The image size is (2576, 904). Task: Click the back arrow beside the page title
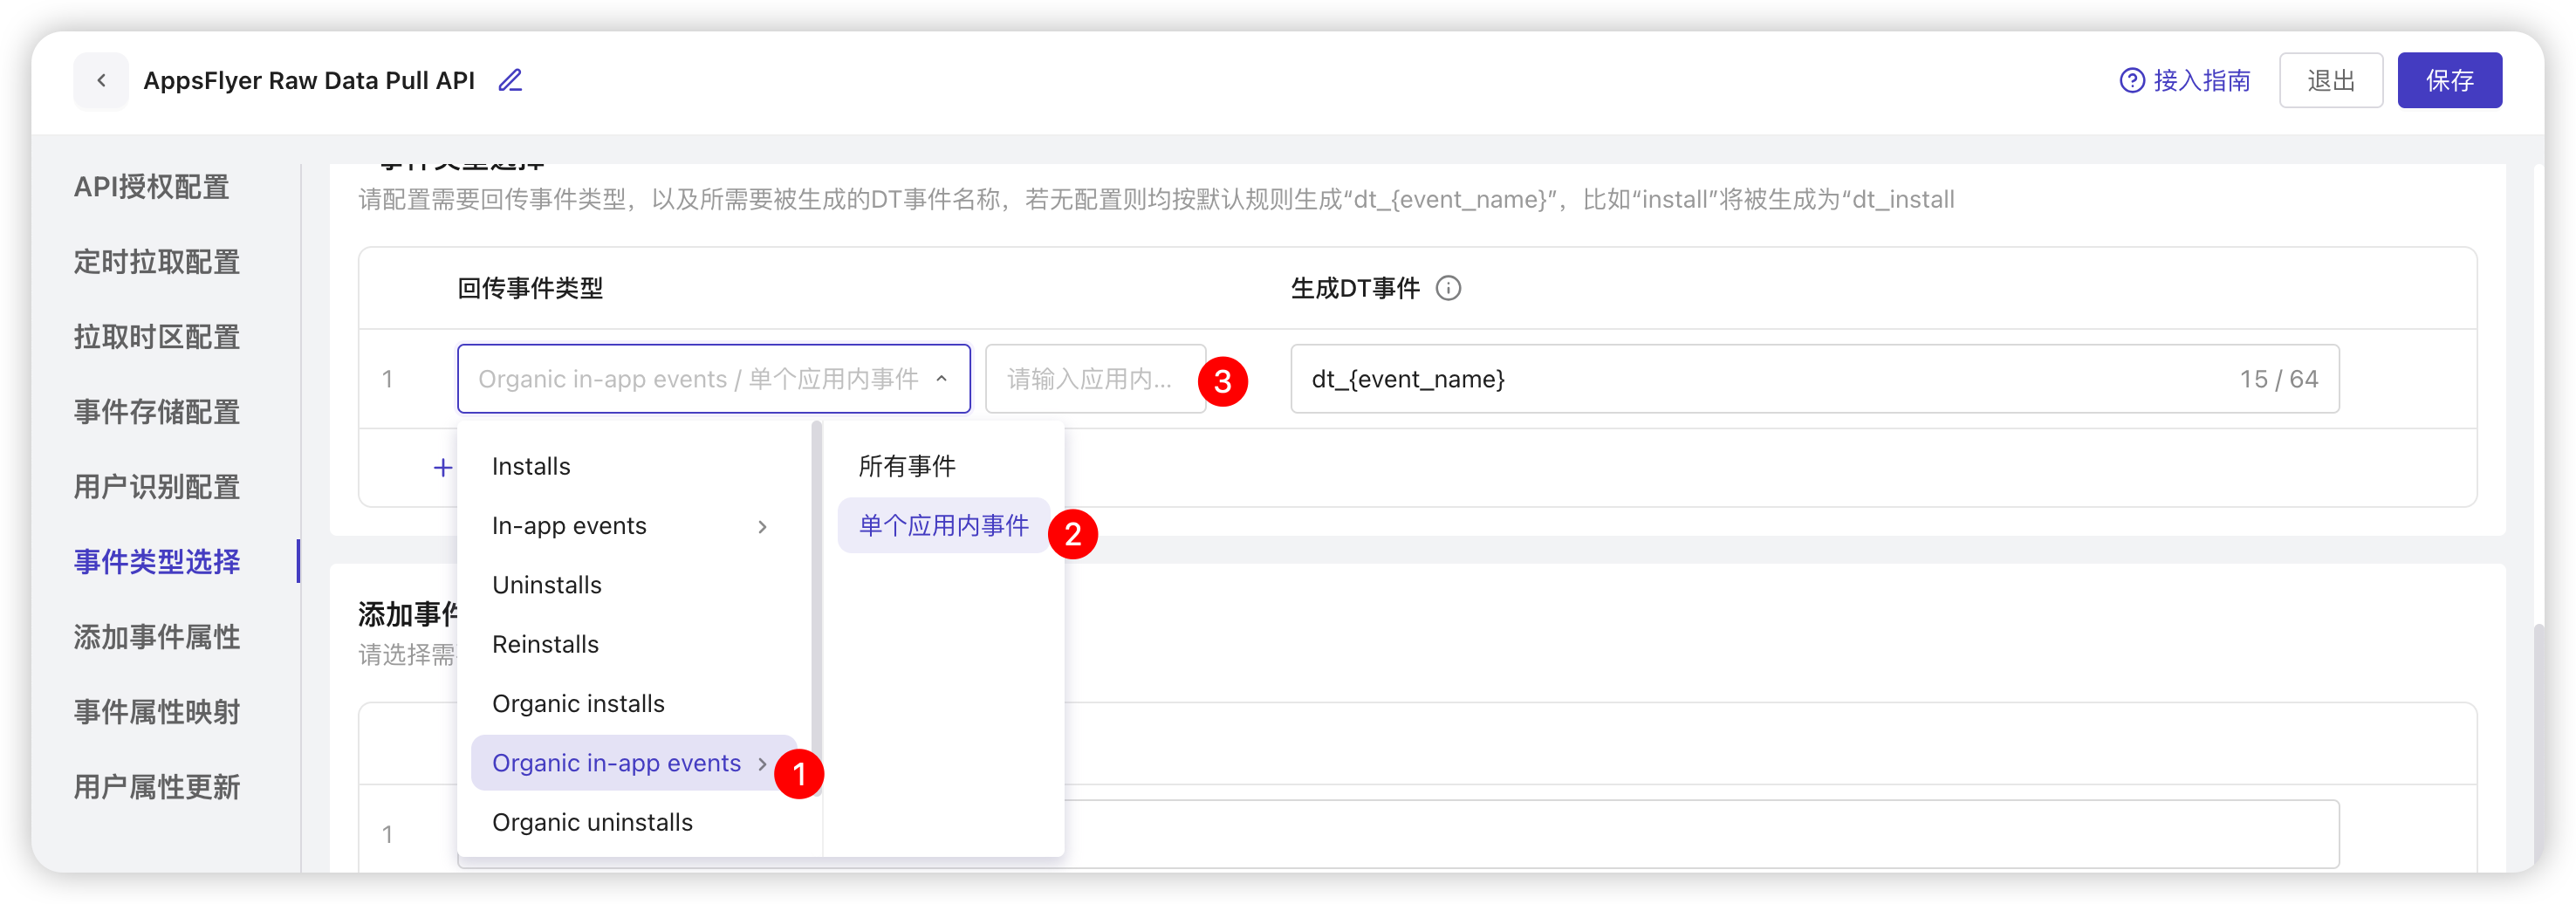(x=101, y=80)
